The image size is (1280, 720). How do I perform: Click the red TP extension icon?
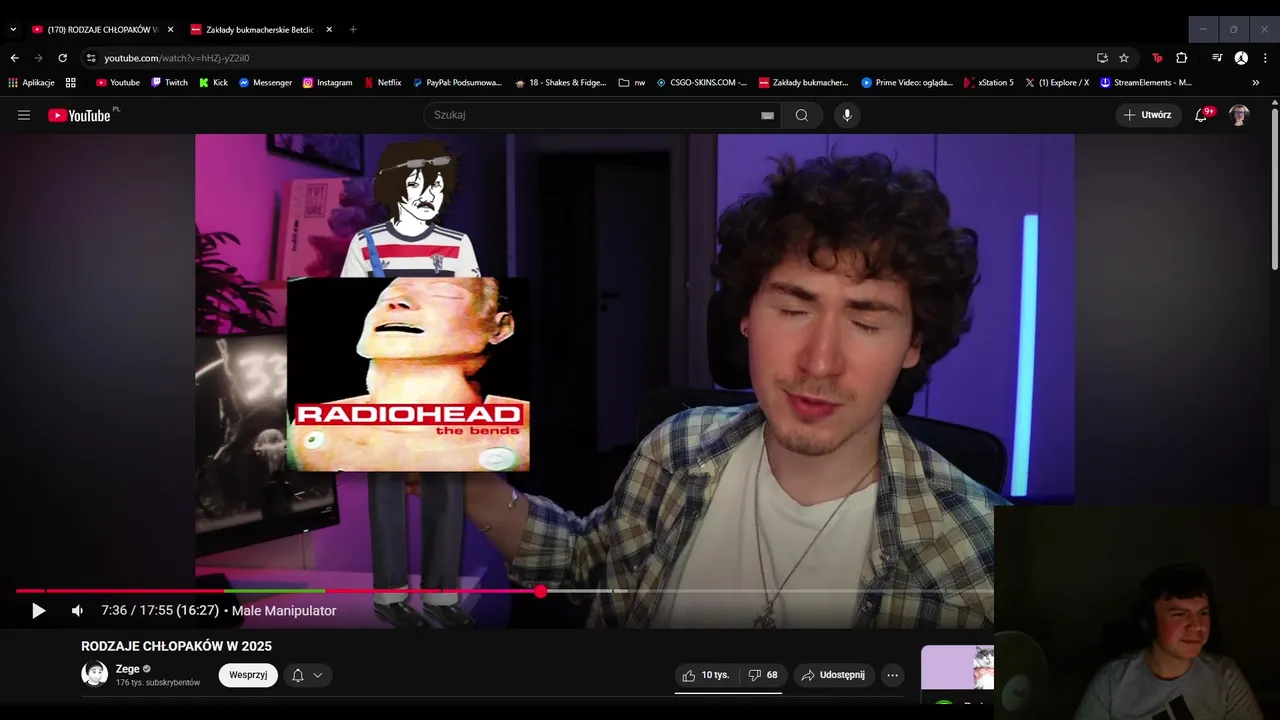(x=1157, y=58)
